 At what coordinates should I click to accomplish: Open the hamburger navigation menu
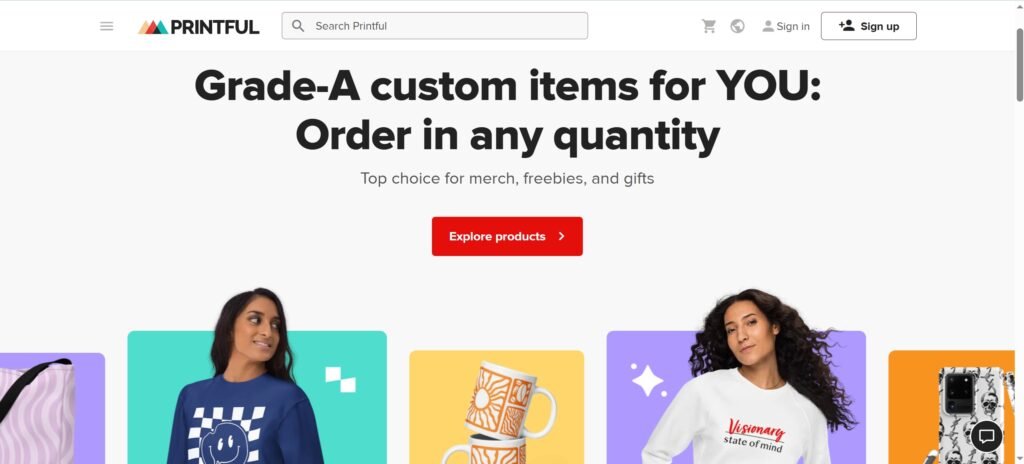point(106,26)
